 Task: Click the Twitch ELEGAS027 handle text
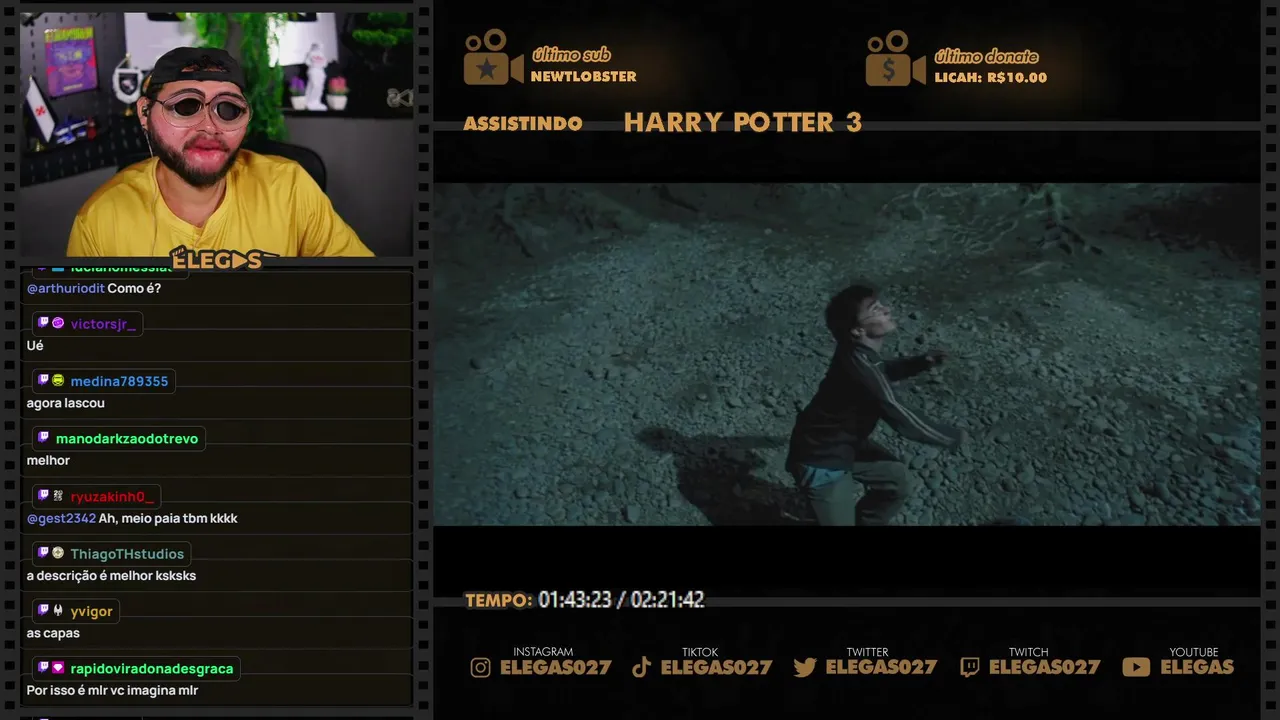point(1044,667)
